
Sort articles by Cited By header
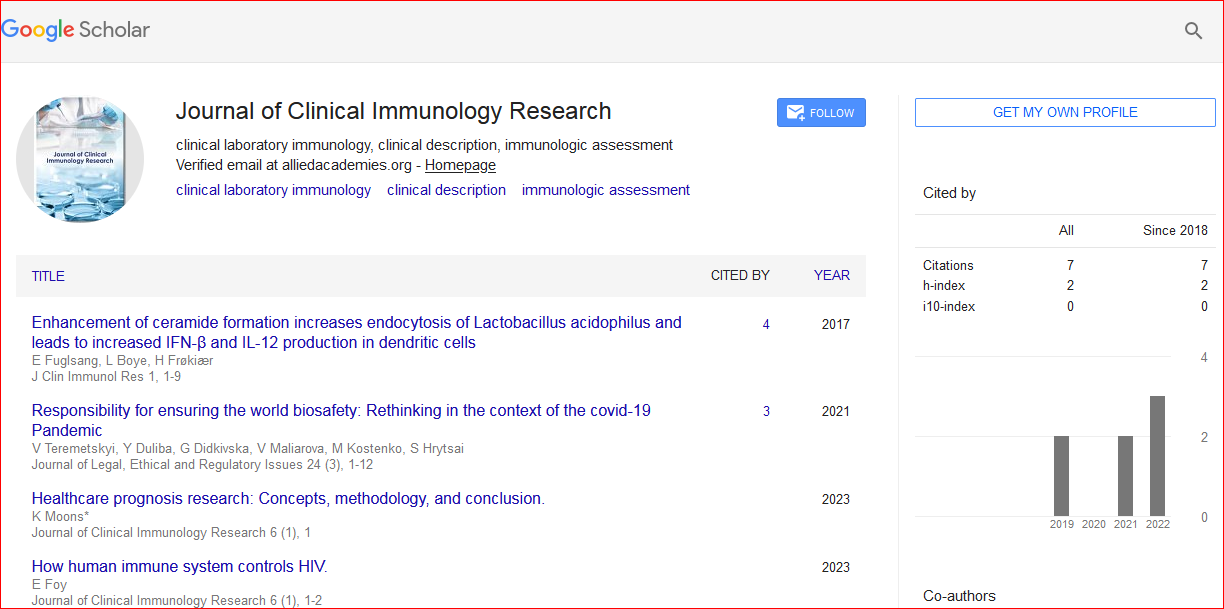click(739, 275)
